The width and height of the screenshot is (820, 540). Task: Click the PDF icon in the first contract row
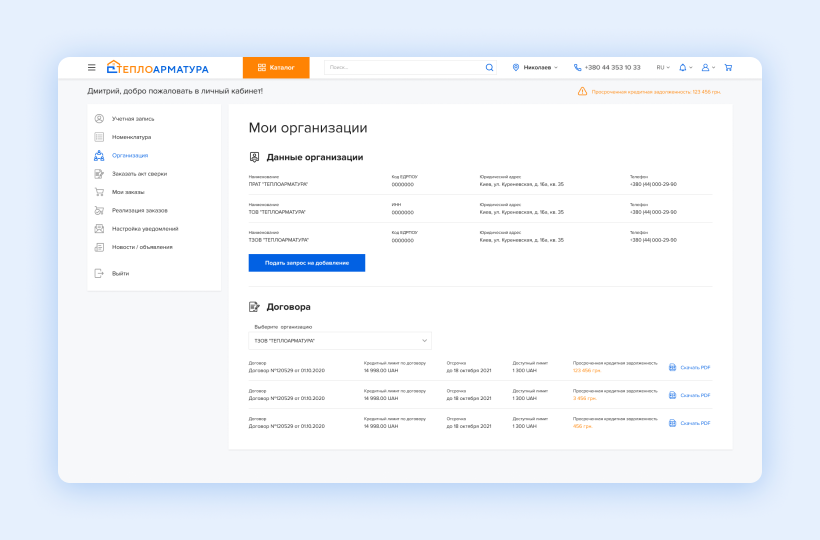(672, 368)
